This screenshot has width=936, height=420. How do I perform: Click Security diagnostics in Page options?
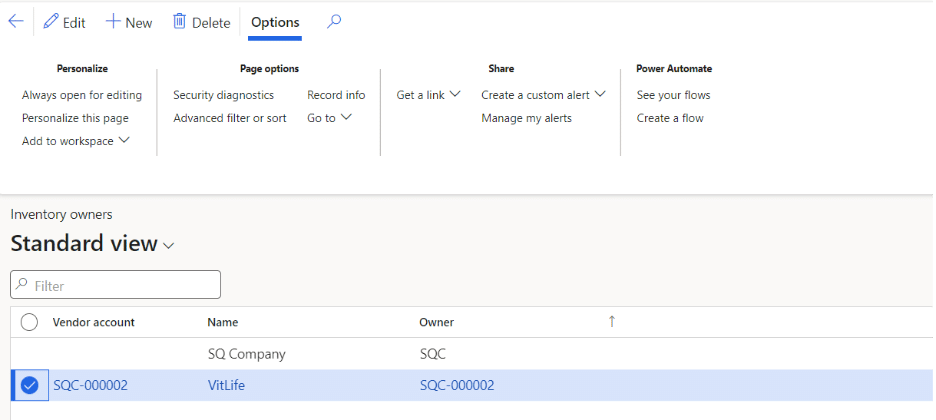[223, 95]
